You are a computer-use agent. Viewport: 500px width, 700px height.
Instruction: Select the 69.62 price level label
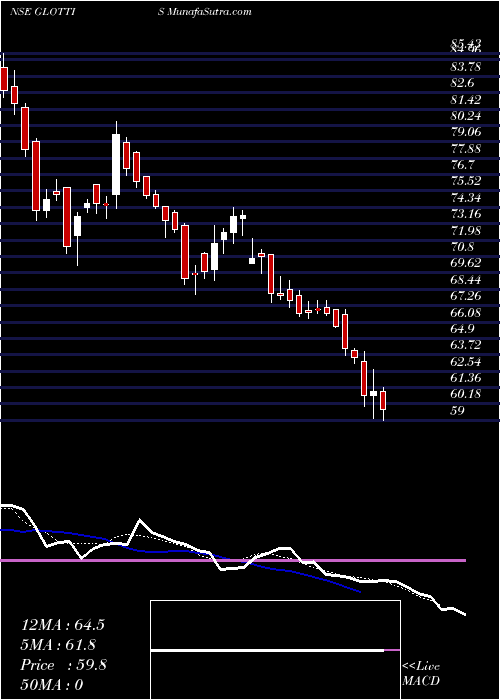[466, 263]
